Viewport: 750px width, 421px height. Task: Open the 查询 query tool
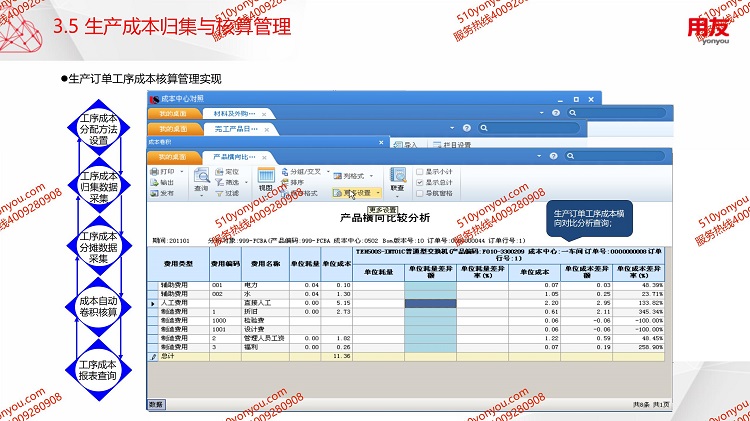pos(201,179)
